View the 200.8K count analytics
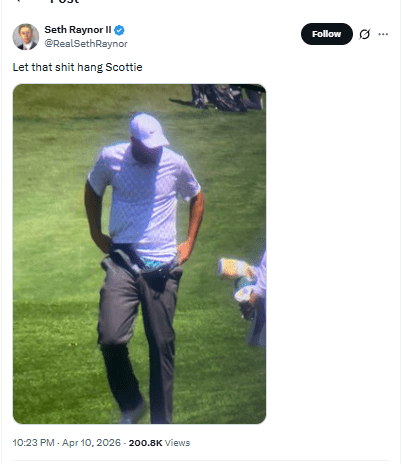402x464 pixels. [x=145, y=443]
